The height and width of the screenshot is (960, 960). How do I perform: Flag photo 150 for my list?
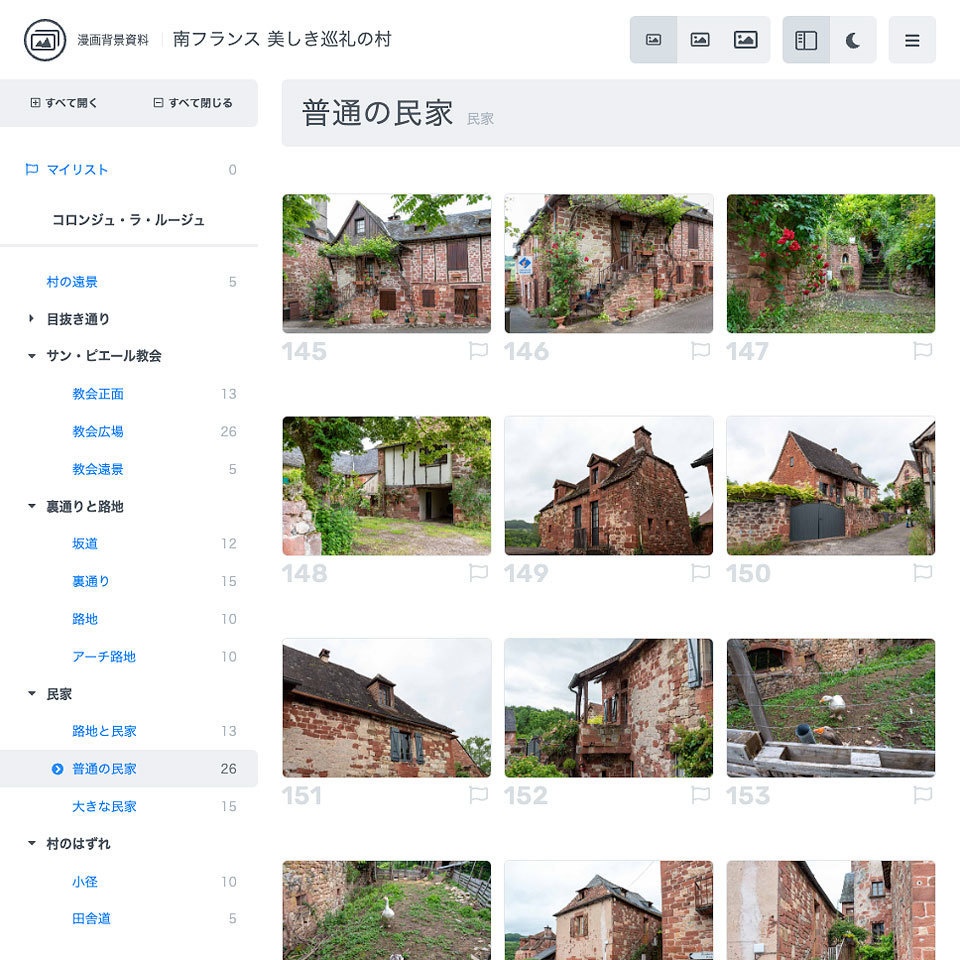(x=923, y=573)
